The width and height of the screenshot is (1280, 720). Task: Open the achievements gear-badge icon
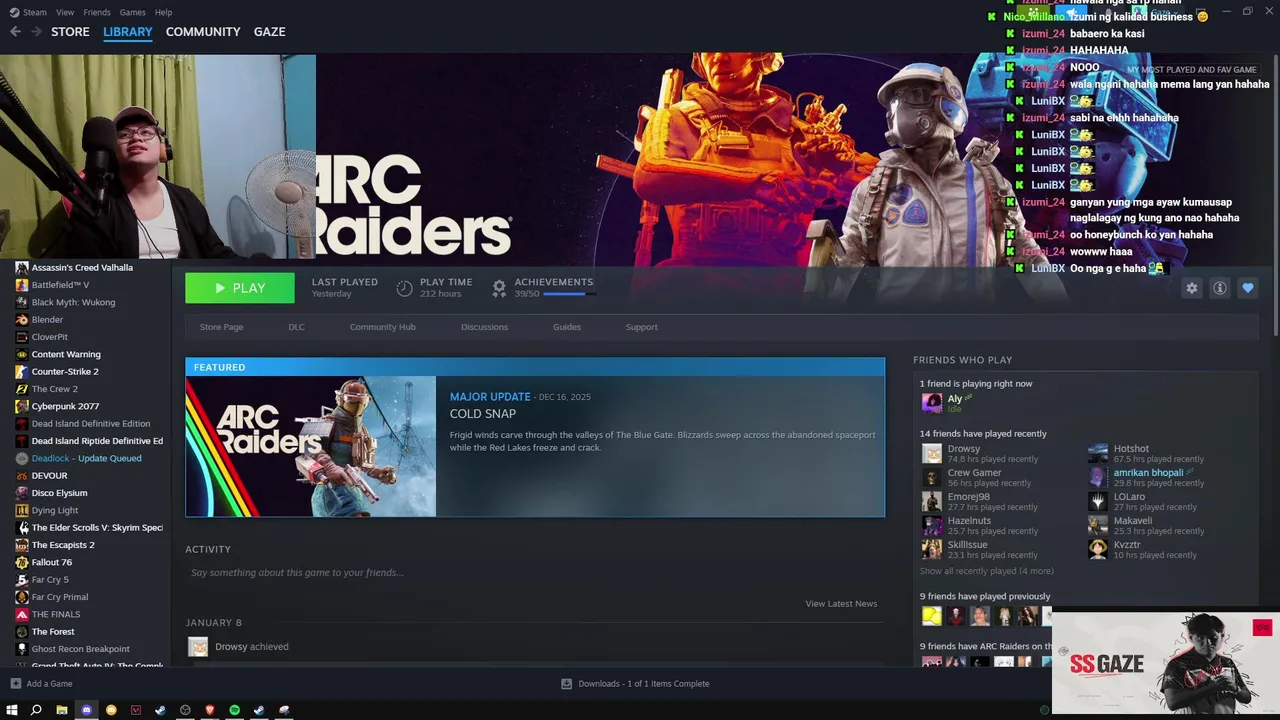click(x=499, y=288)
